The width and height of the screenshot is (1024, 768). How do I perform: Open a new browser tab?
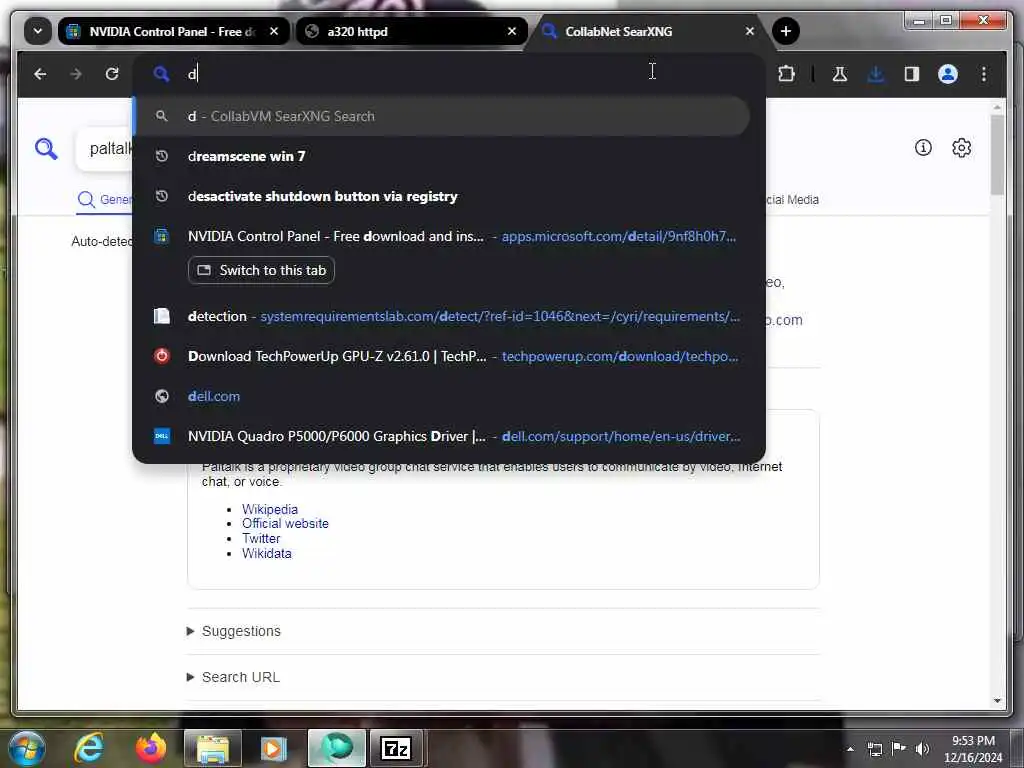tap(786, 31)
